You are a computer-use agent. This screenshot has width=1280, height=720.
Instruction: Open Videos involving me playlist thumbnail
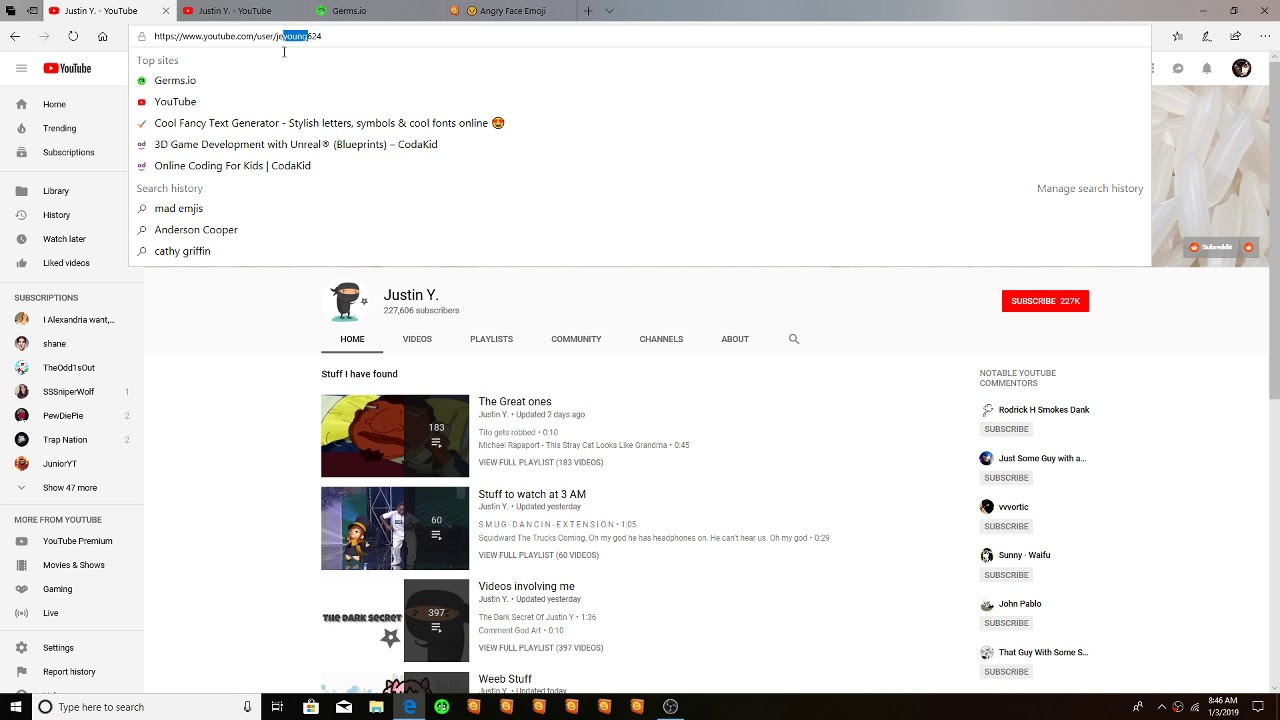click(395, 621)
